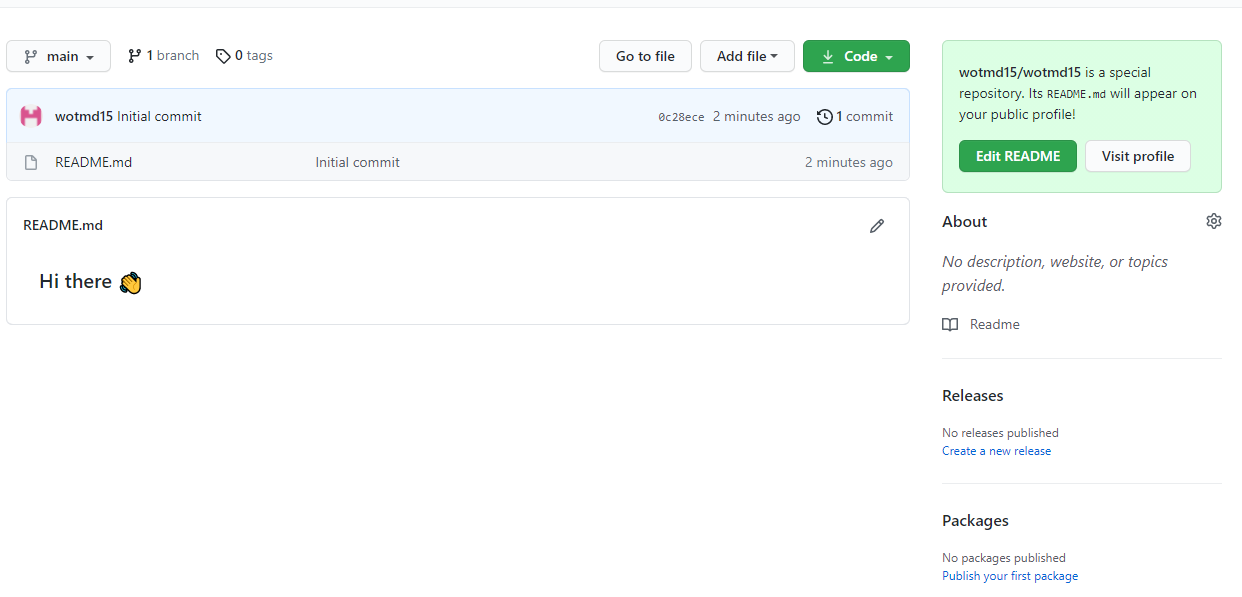1242x597 pixels.
Task: Open the Go to file search
Action: pos(645,56)
